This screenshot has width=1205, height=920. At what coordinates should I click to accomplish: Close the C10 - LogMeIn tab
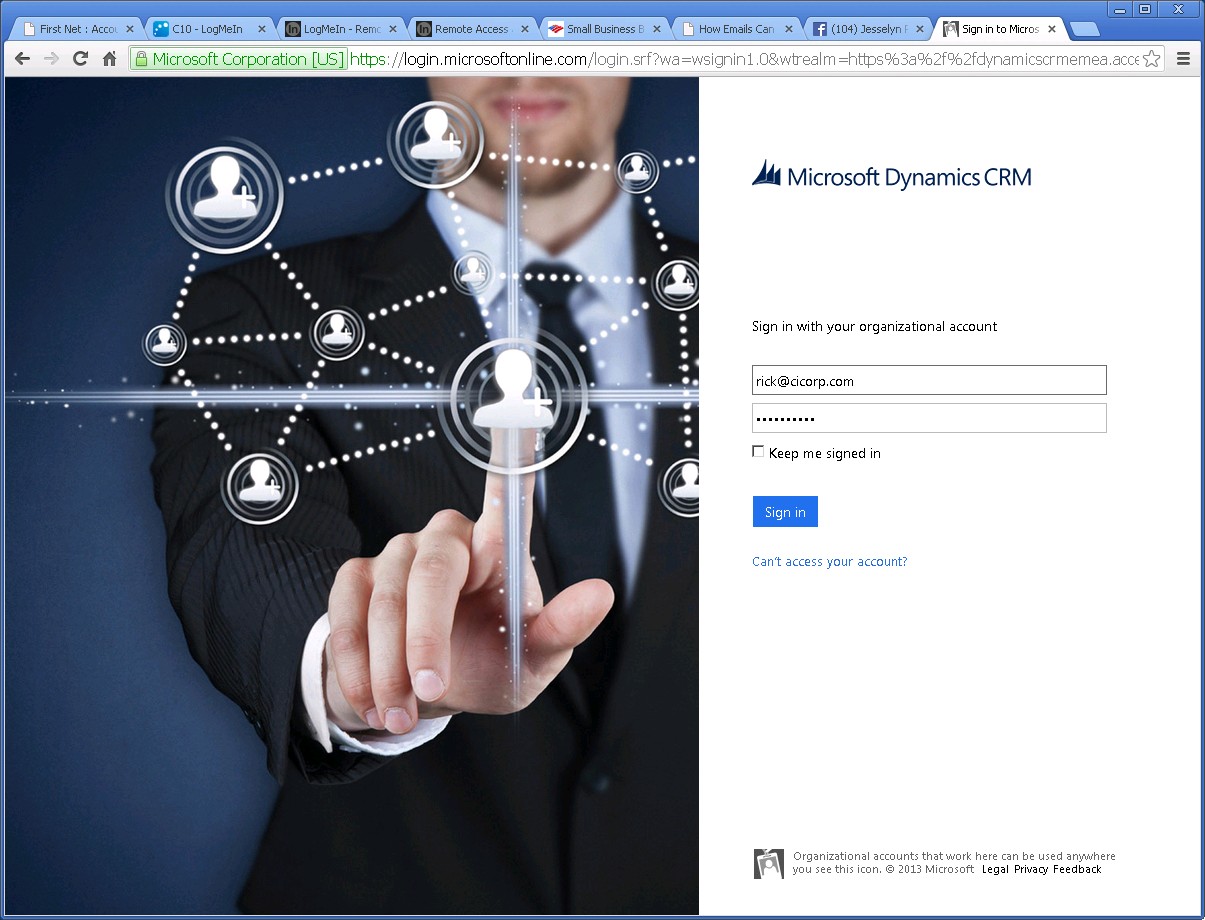(x=261, y=29)
